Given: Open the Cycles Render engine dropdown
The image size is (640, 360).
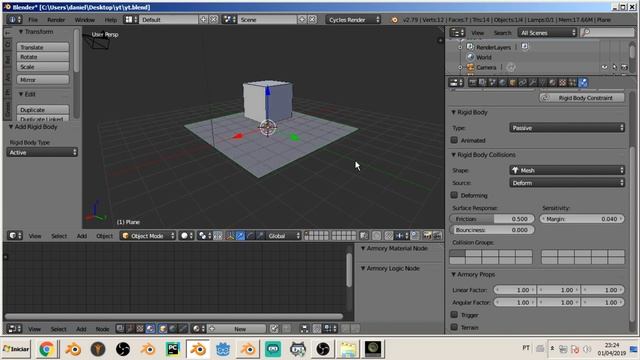Looking at the screenshot, I should 353,20.
